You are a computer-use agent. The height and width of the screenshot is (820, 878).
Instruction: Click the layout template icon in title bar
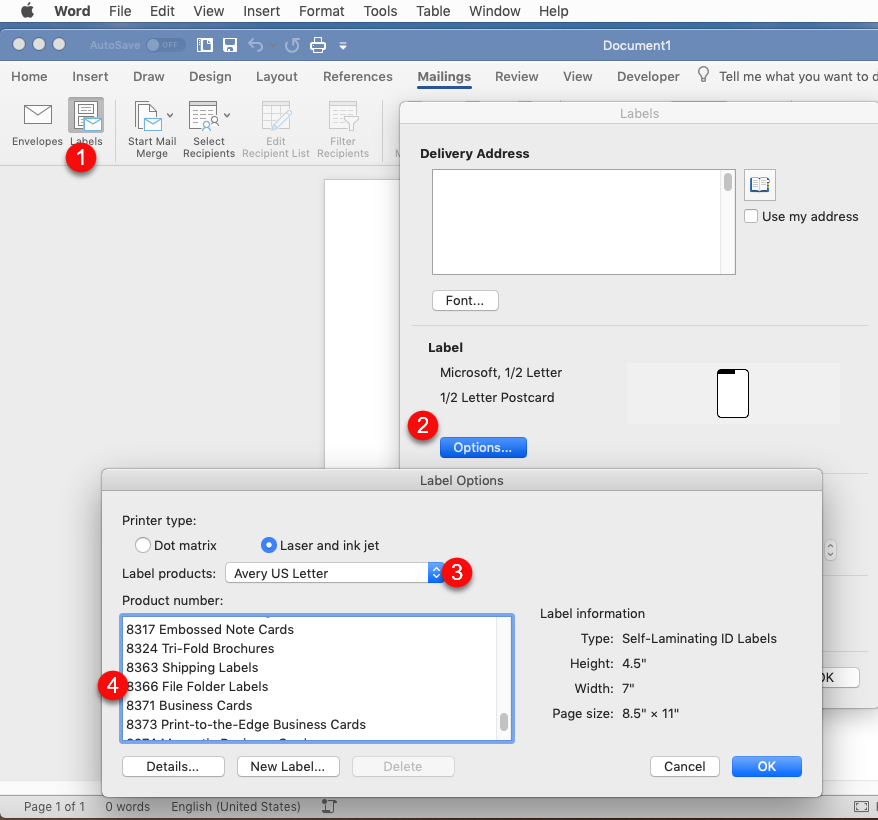[204, 45]
